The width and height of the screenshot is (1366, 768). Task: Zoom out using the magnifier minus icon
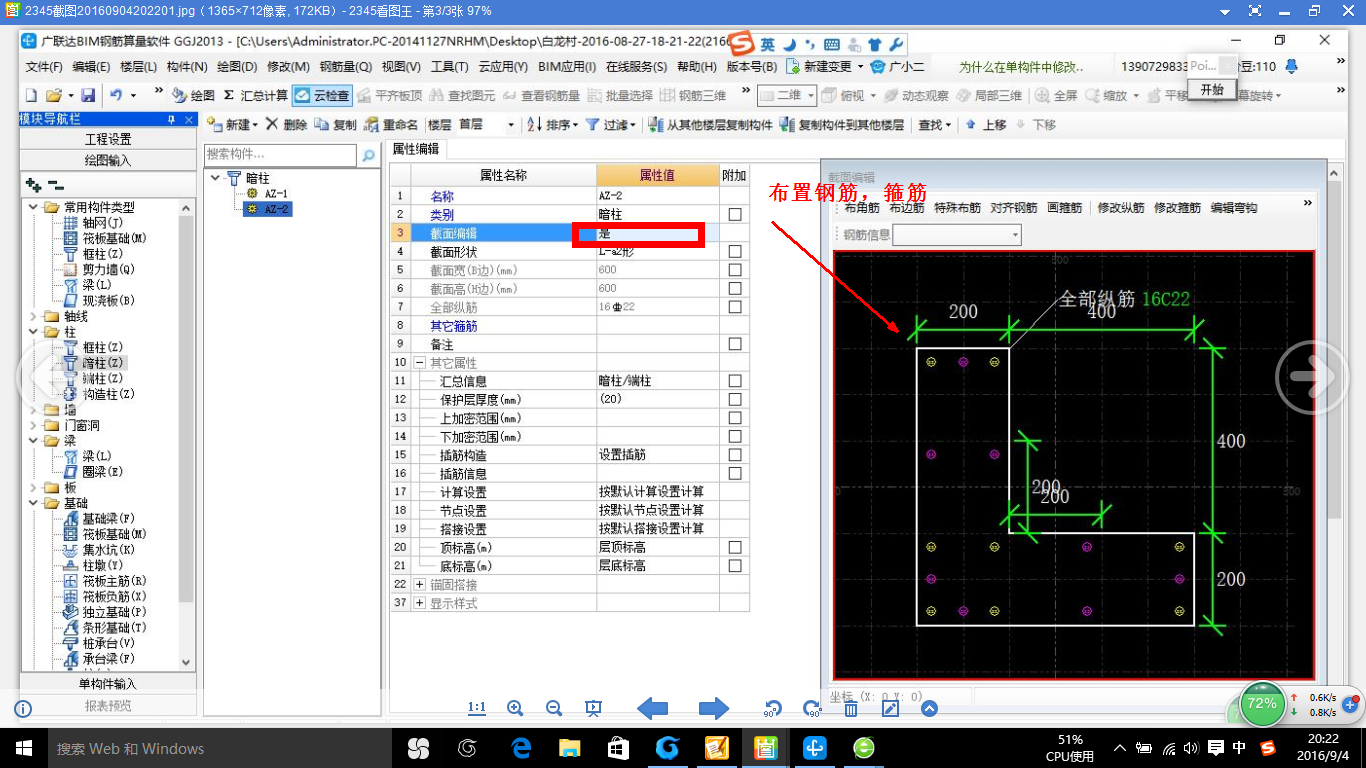pos(554,708)
